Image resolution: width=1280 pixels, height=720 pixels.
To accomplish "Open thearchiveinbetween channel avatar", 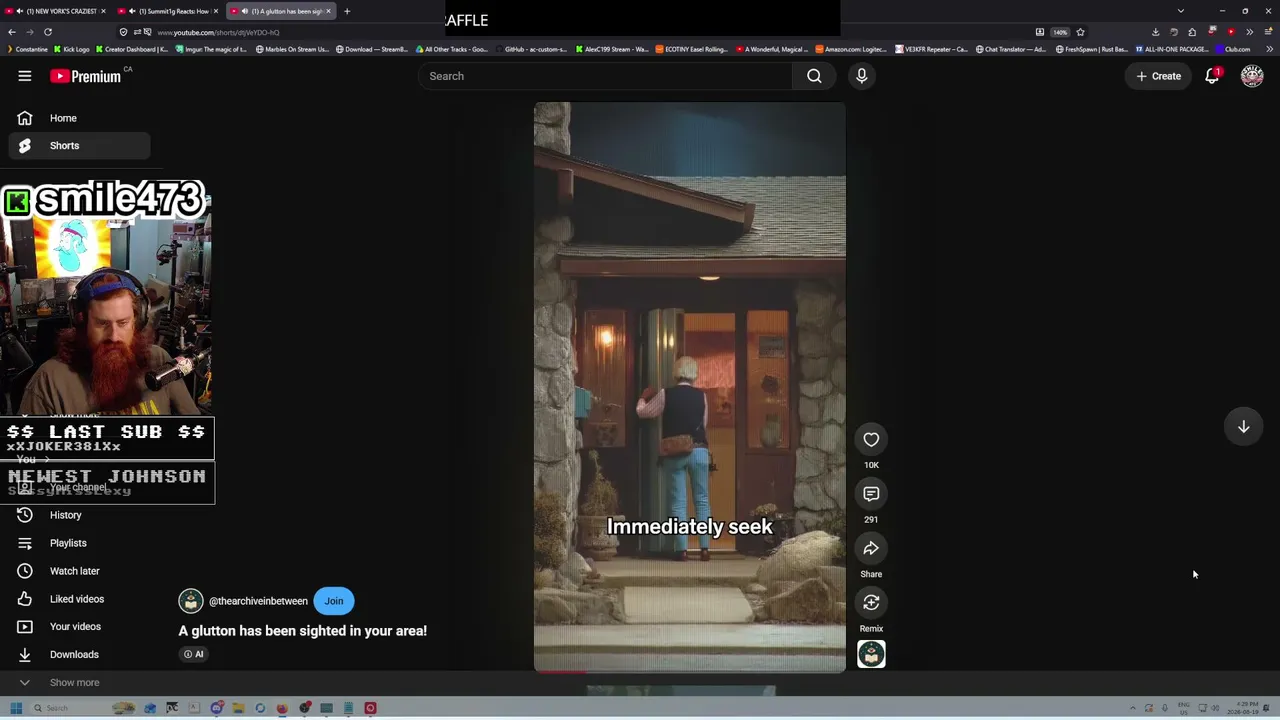I will (190, 601).
